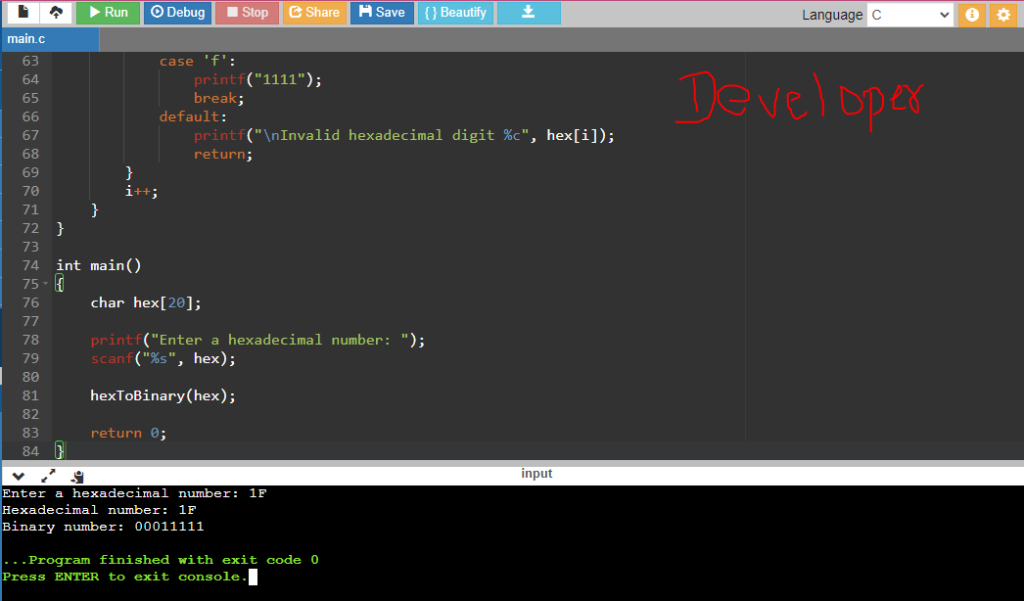Start debugging with the Debug button
Screen dimensions: 1024x601
(x=177, y=12)
